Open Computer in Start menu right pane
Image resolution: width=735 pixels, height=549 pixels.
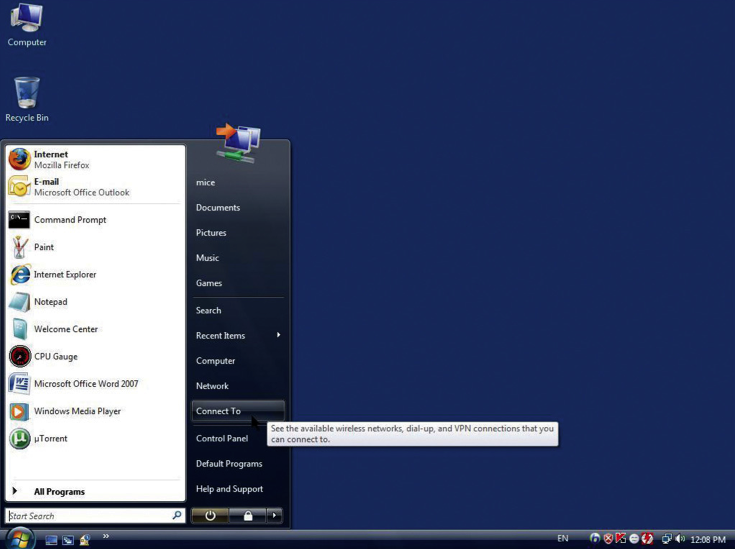click(x=238, y=361)
